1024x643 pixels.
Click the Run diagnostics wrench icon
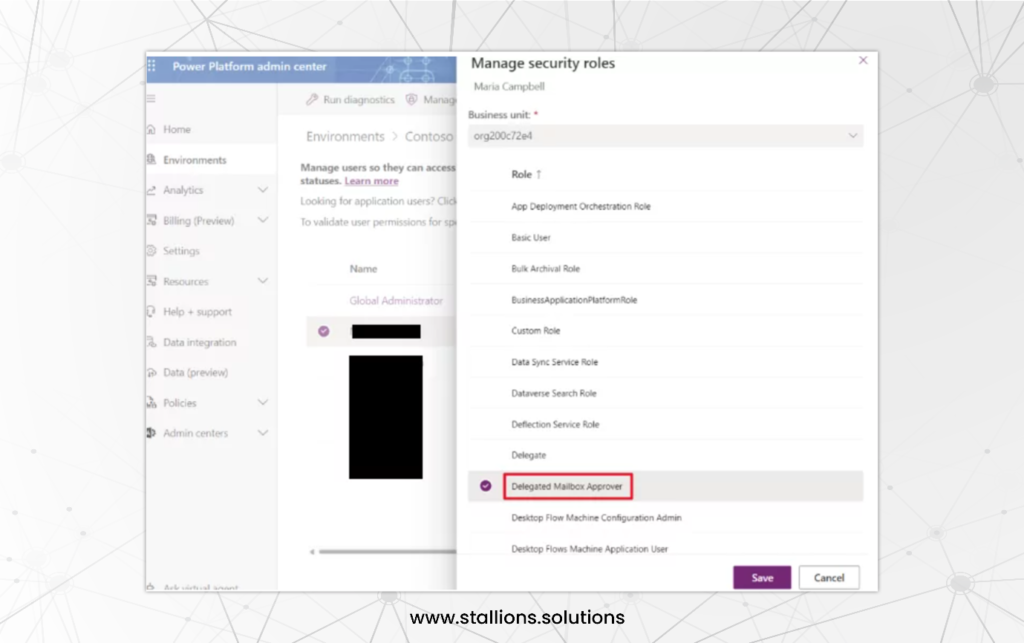pyautogui.click(x=312, y=100)
